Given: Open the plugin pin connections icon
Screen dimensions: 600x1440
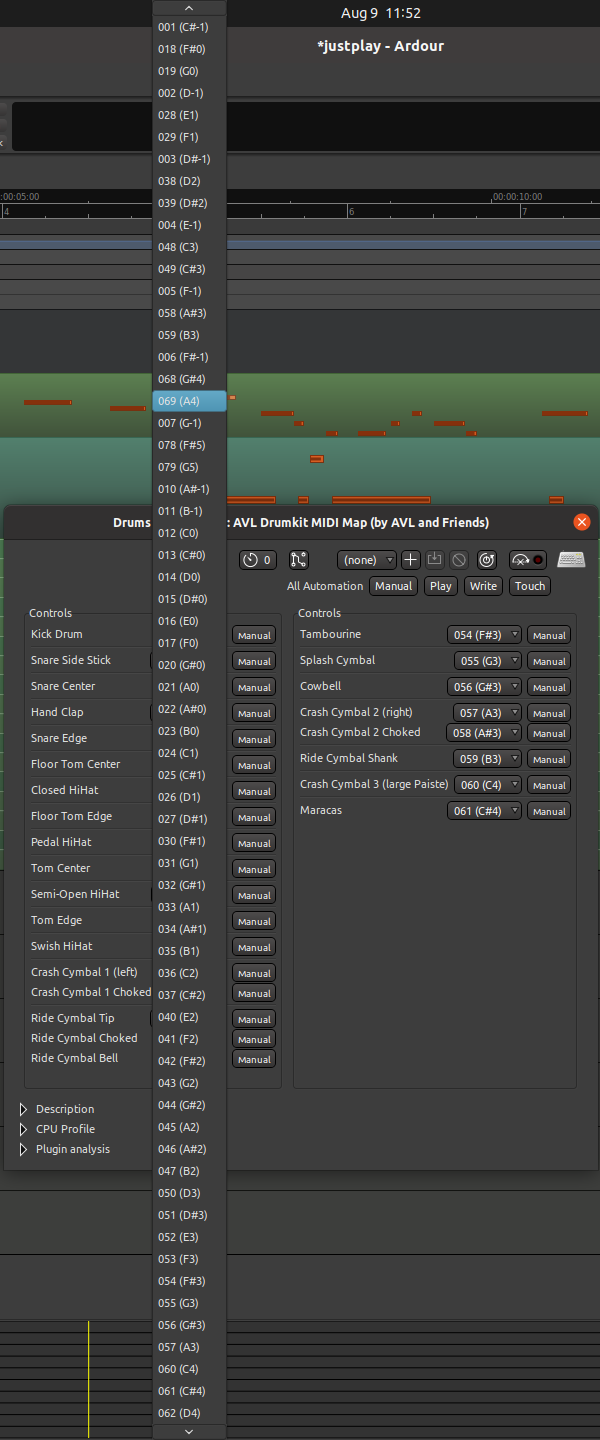Looking at the screenshot, I should coord(298,560).
